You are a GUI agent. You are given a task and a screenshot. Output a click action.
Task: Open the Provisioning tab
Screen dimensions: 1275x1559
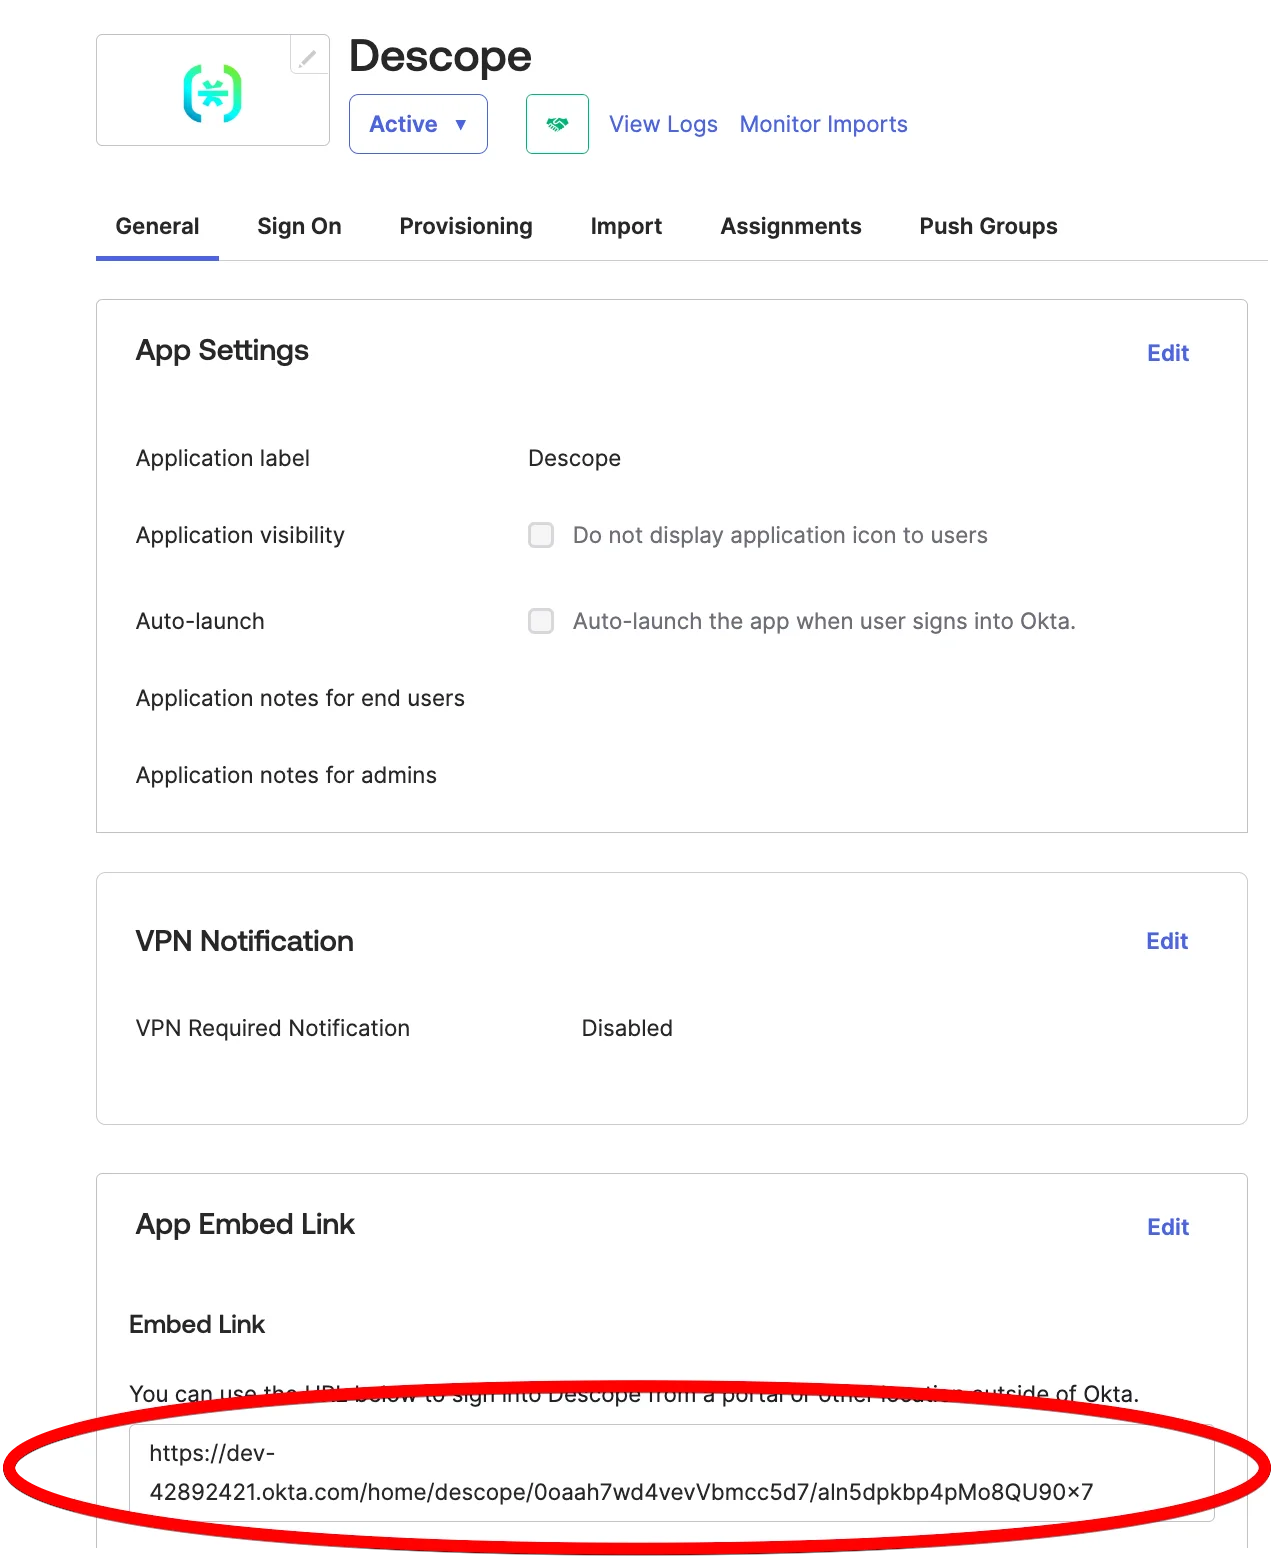(465, 226)
